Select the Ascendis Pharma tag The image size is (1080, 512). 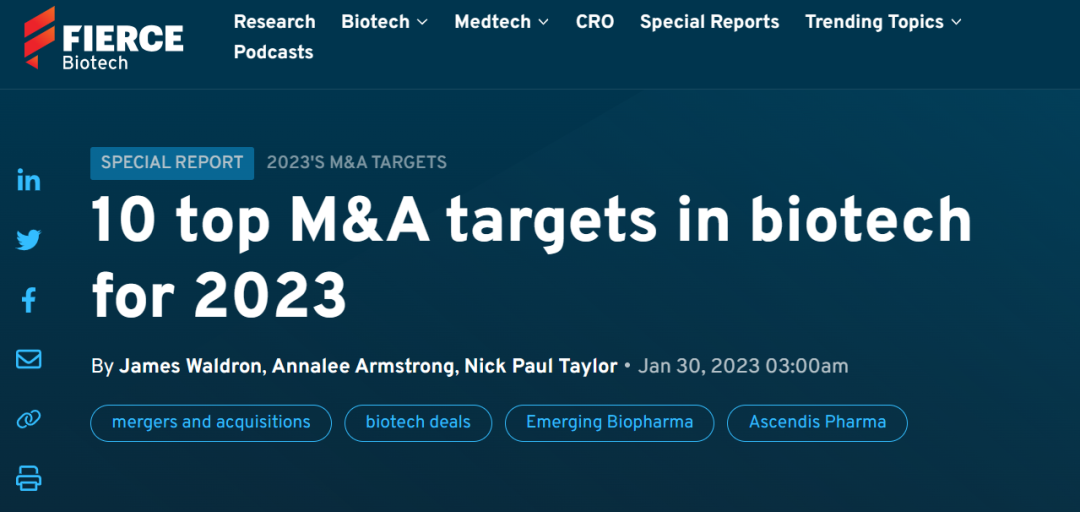(817, 422)
